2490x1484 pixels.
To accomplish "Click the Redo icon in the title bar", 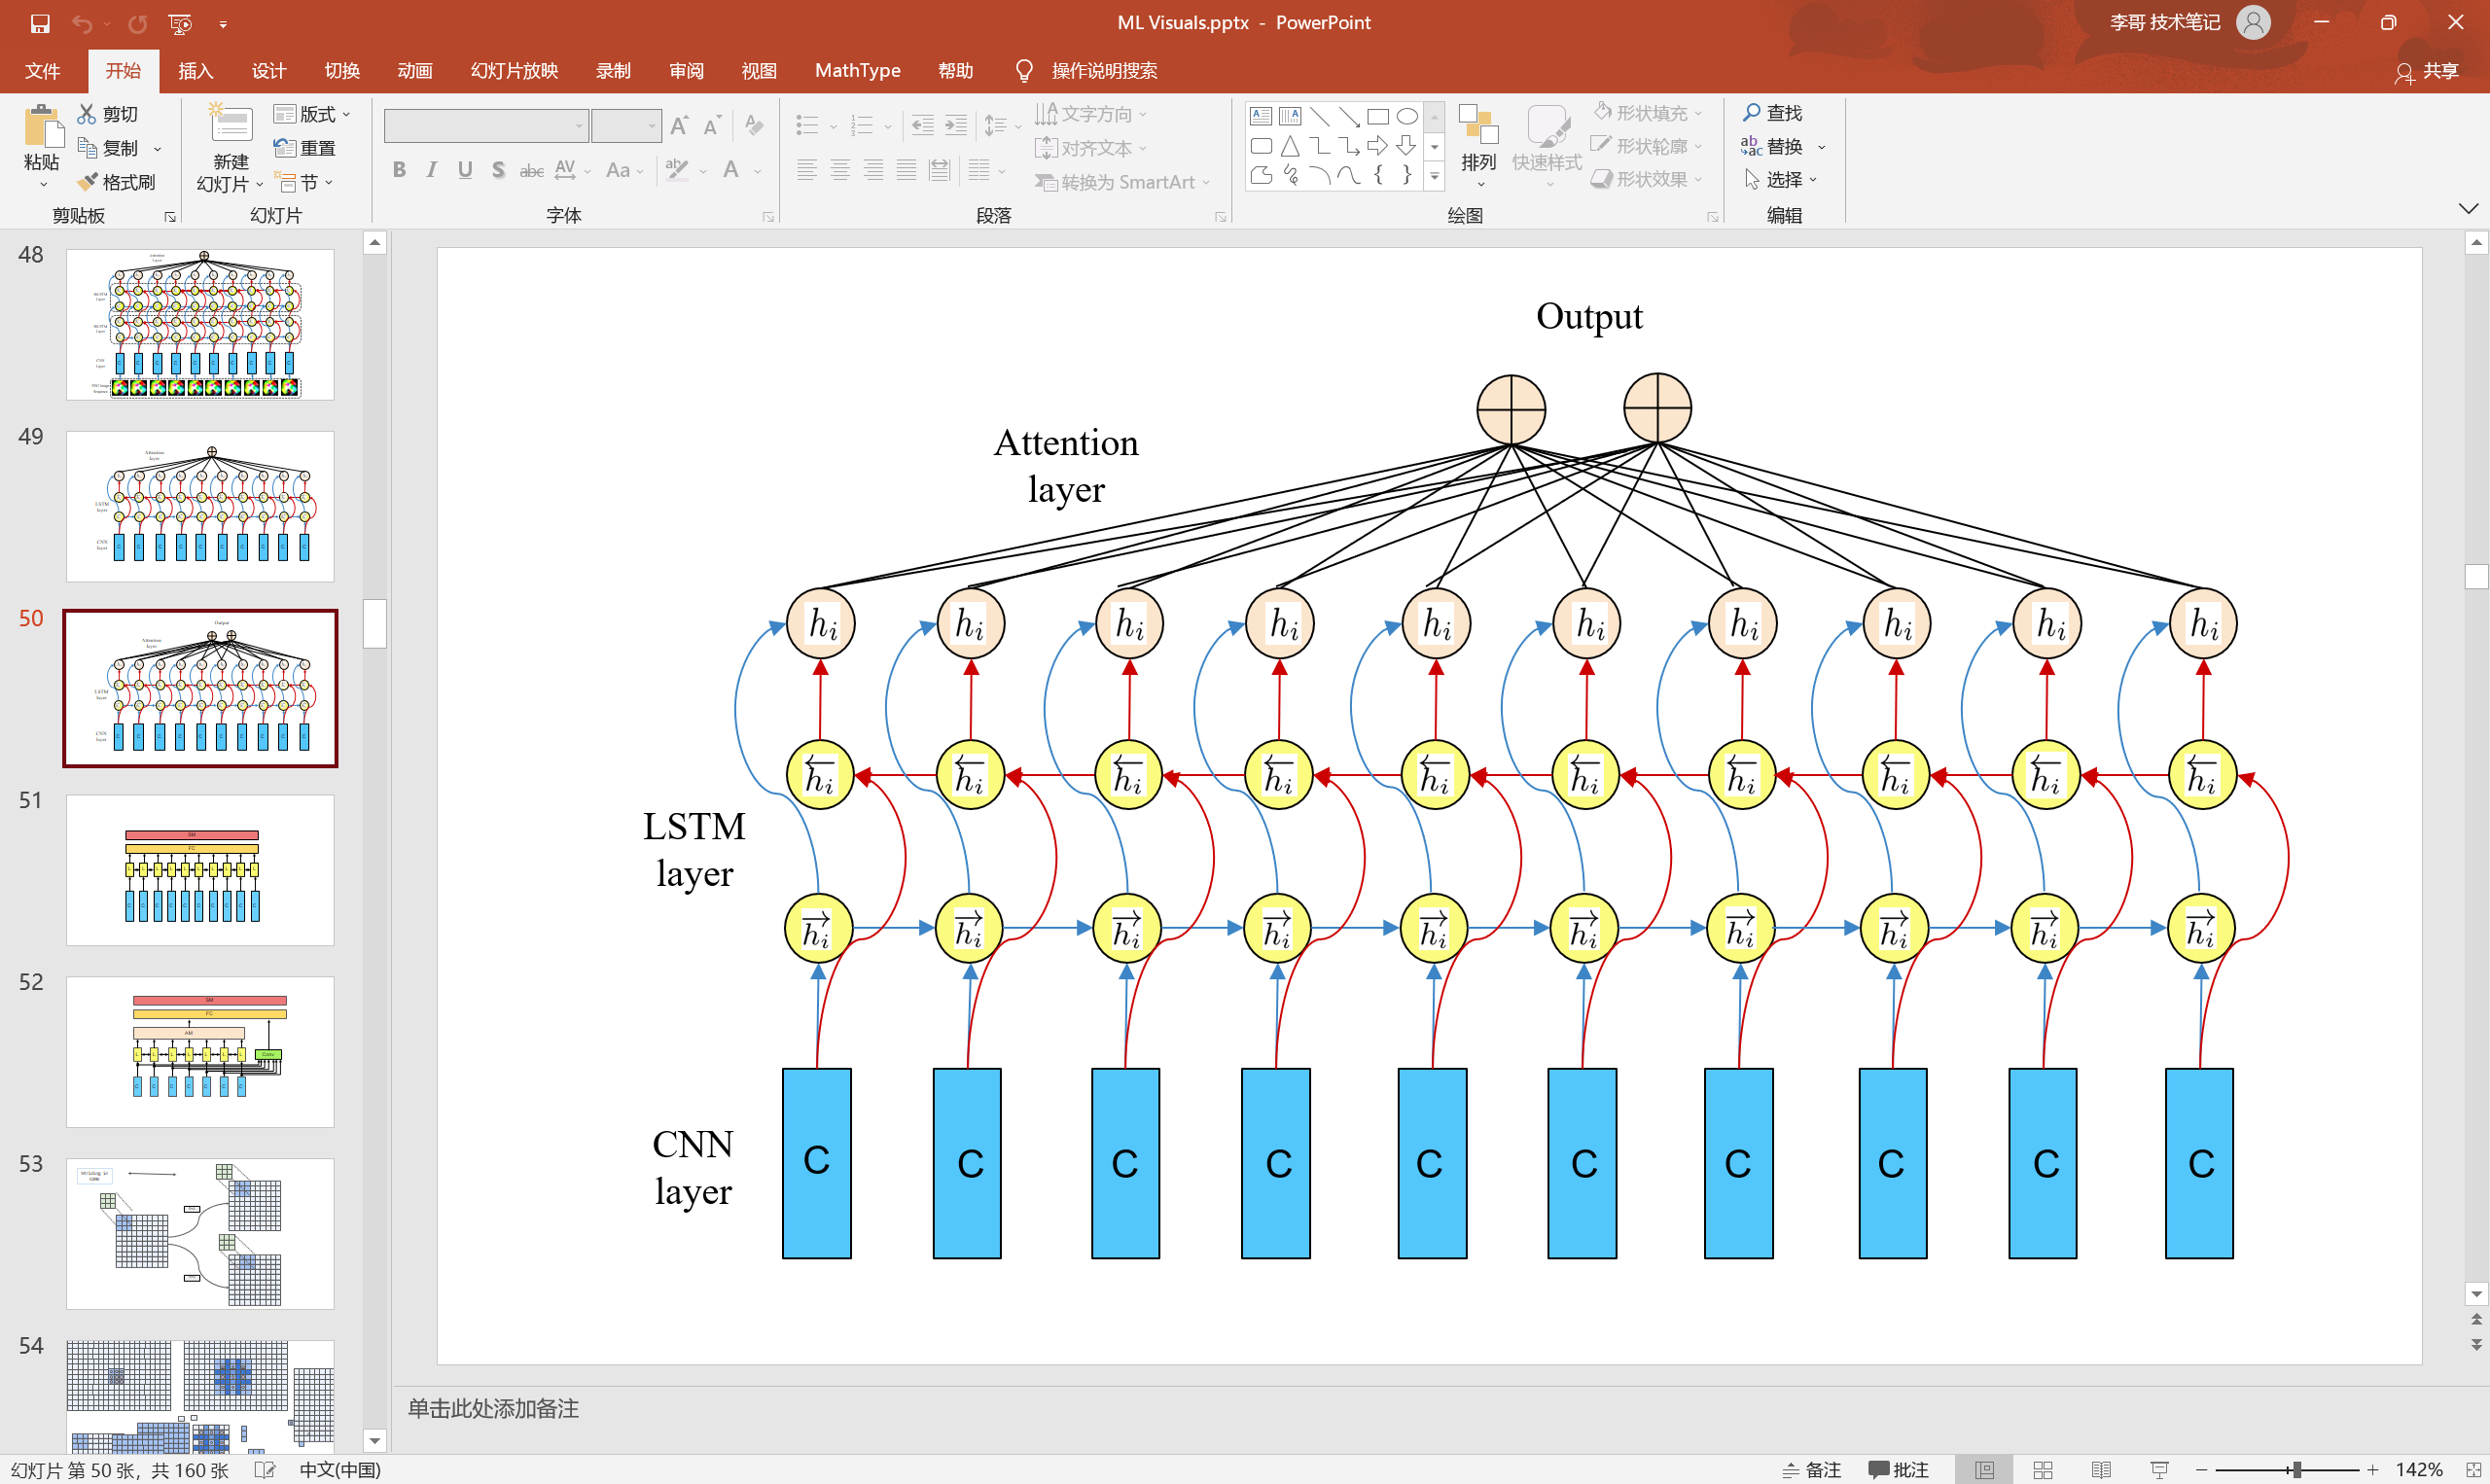I will [x=138, y=23].
